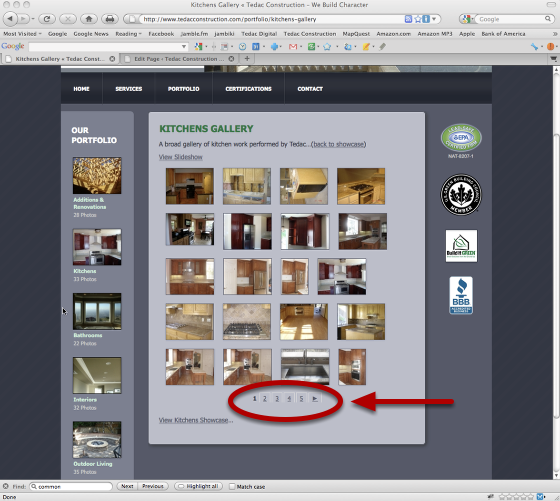Click the Build It Green logo
560x501 pixels.
461,246
